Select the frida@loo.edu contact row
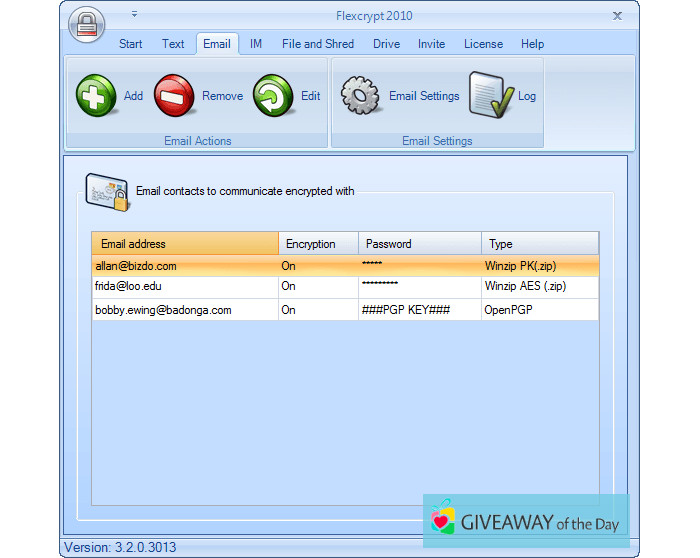 [x=128, y=287]
